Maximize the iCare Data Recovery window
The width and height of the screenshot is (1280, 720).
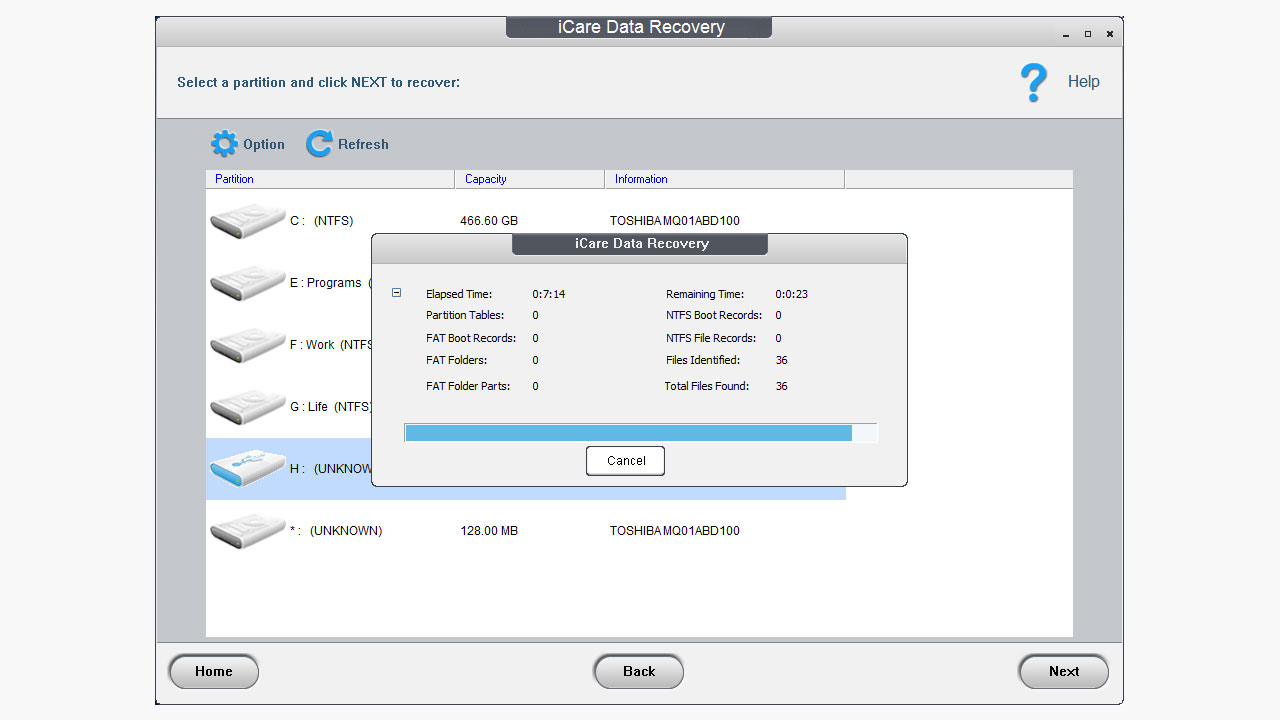coord(1088,34)
